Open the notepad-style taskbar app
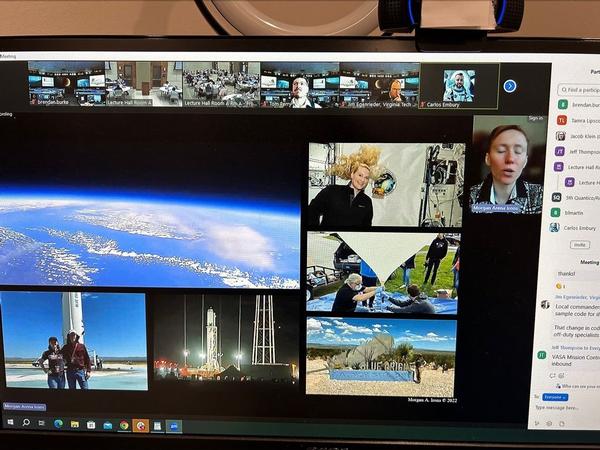 click(x=157, y=426)
